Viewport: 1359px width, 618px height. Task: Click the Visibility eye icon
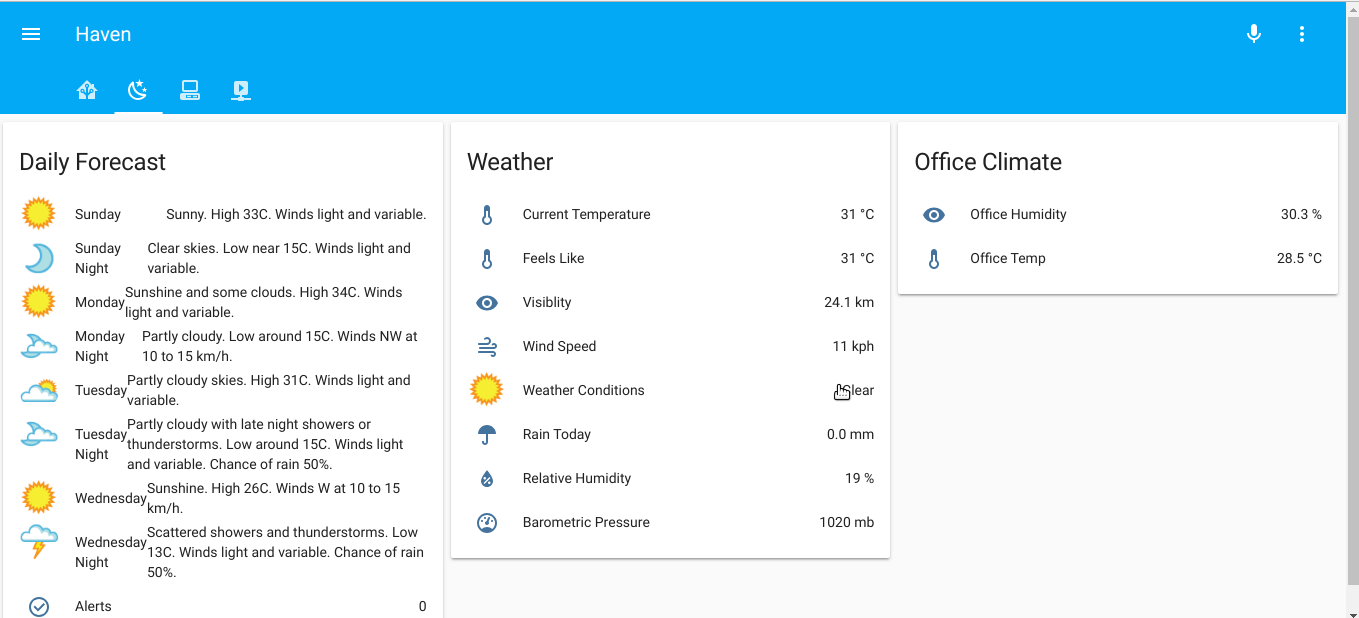(487, 302)
